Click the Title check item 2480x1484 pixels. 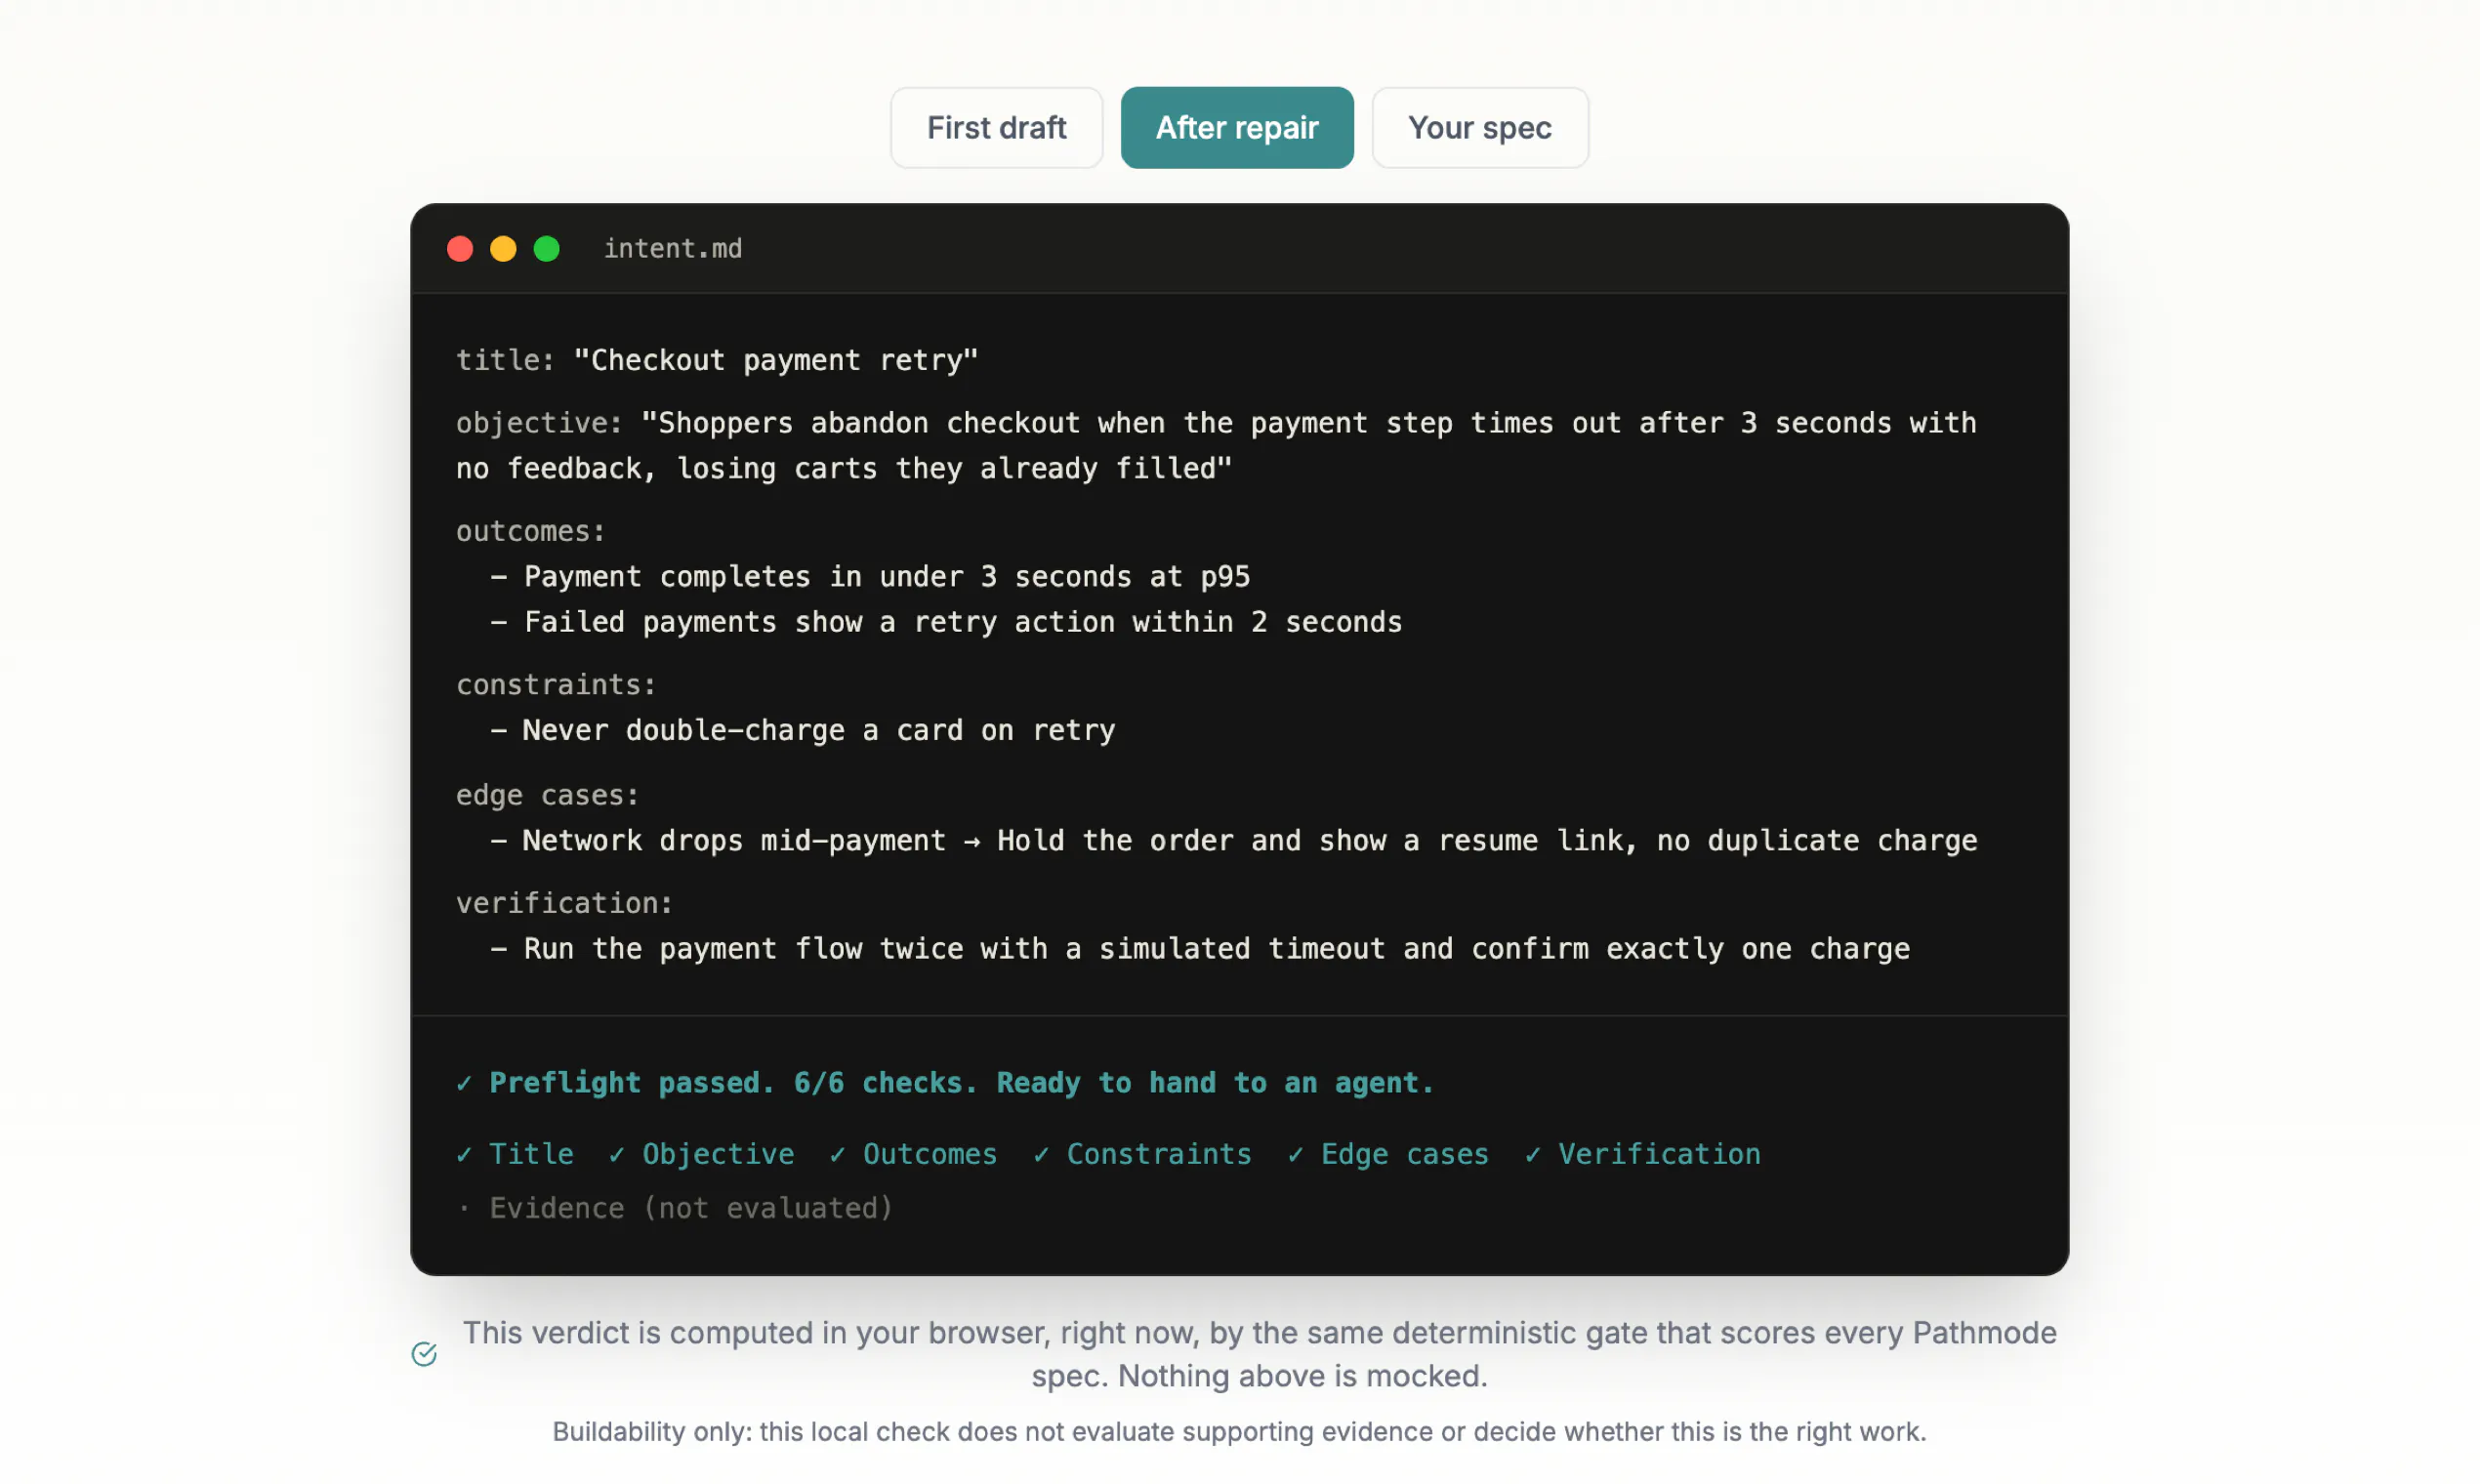[515, 1154]
